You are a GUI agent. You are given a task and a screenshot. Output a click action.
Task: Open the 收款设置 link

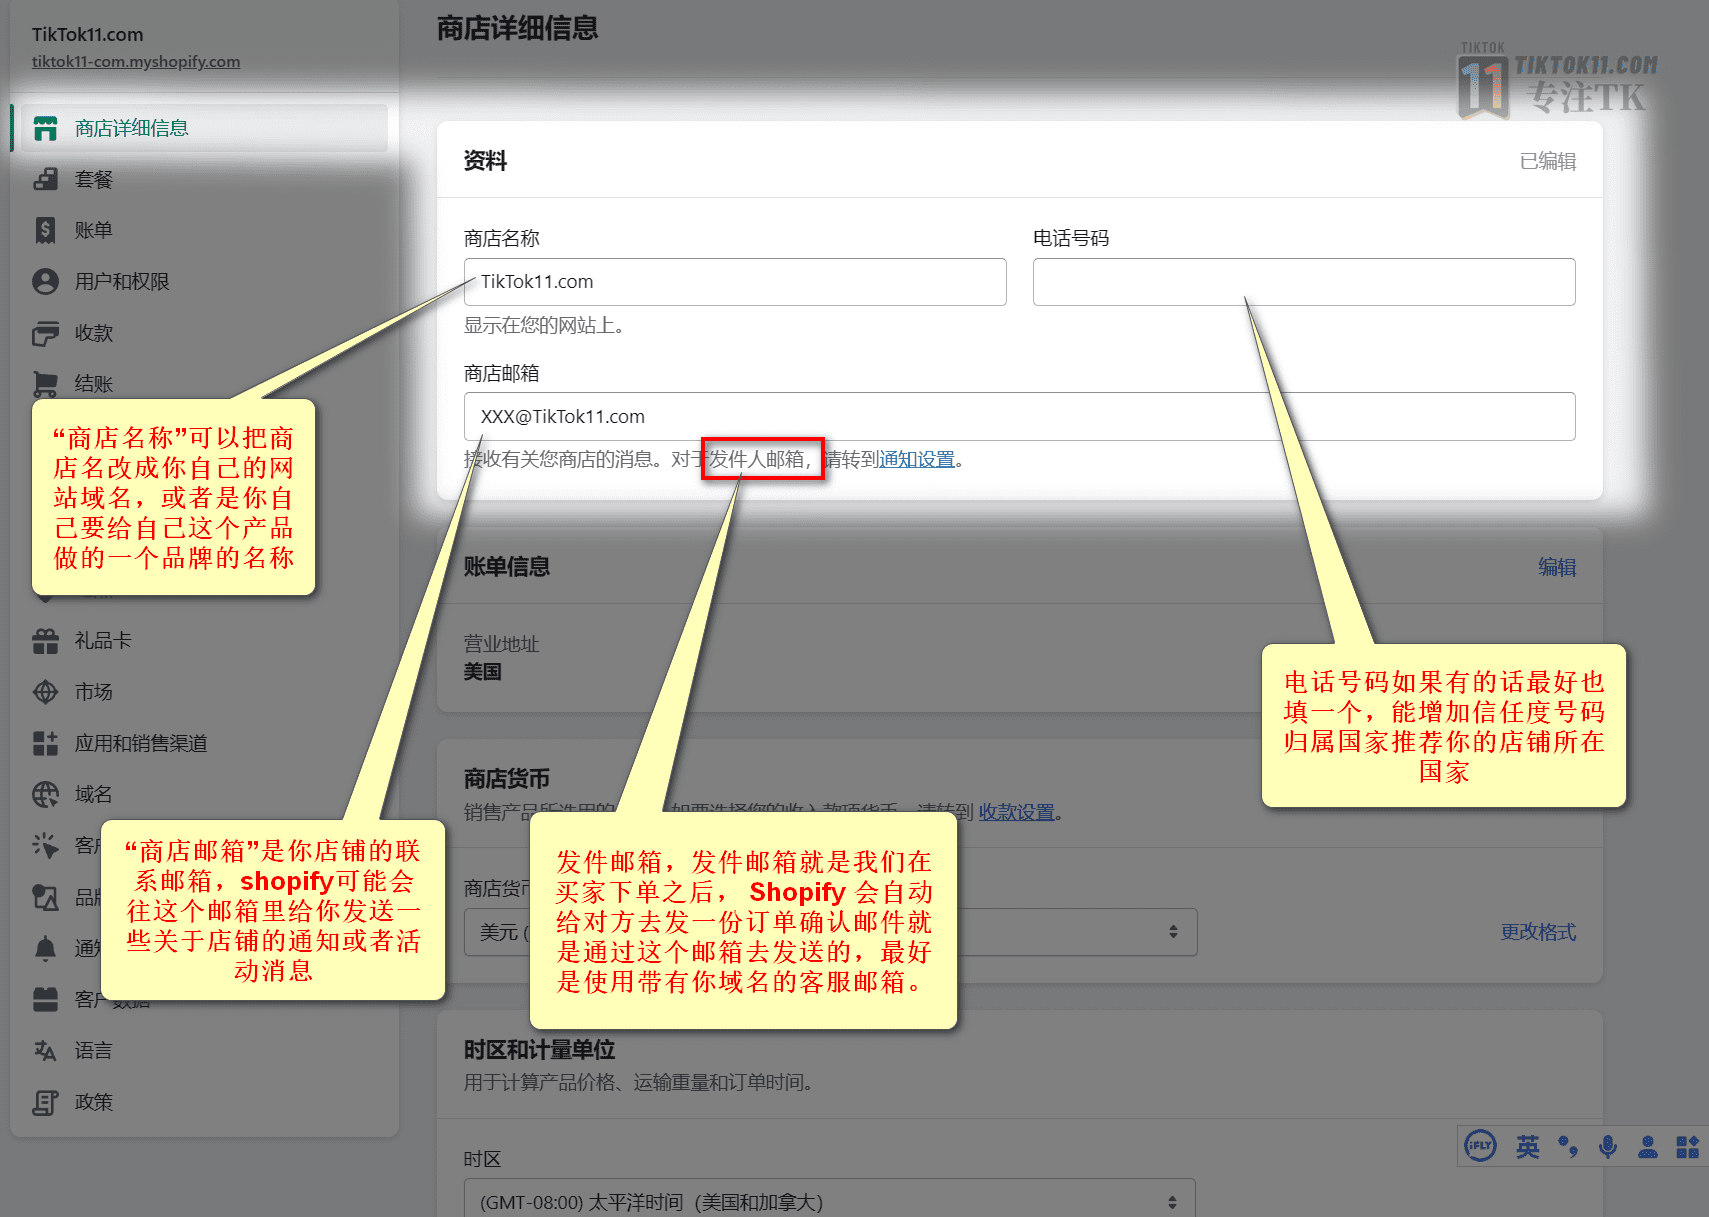(1016, 812)
